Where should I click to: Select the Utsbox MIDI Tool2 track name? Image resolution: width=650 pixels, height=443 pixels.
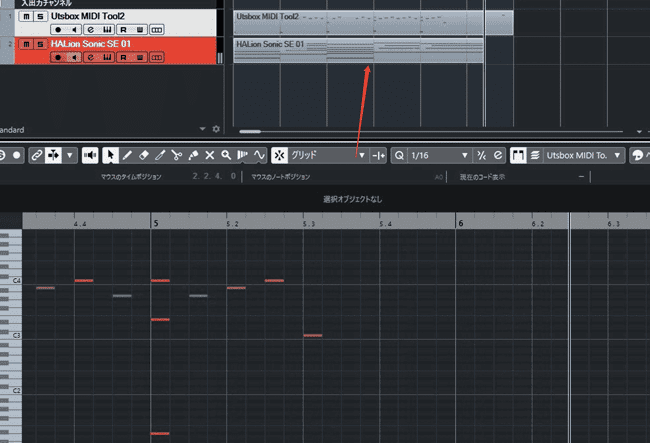pyautogui.click(x=87, y=16)
